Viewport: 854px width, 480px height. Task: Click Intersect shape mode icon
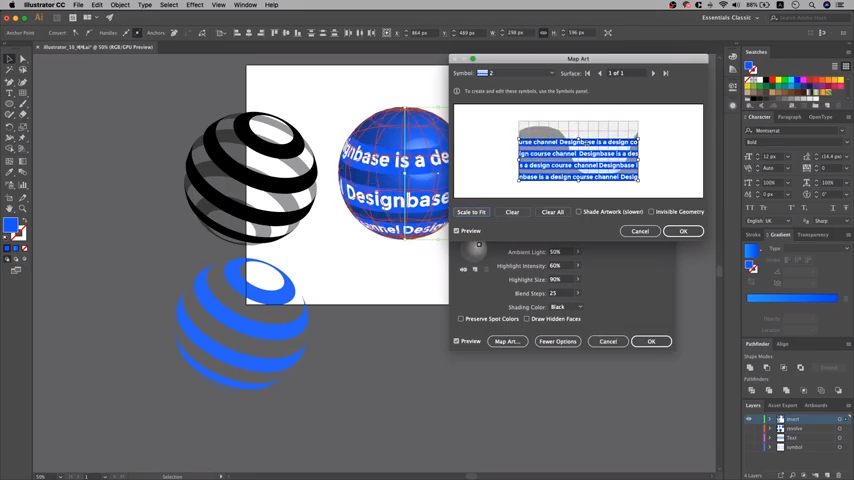tap(784, 368)
